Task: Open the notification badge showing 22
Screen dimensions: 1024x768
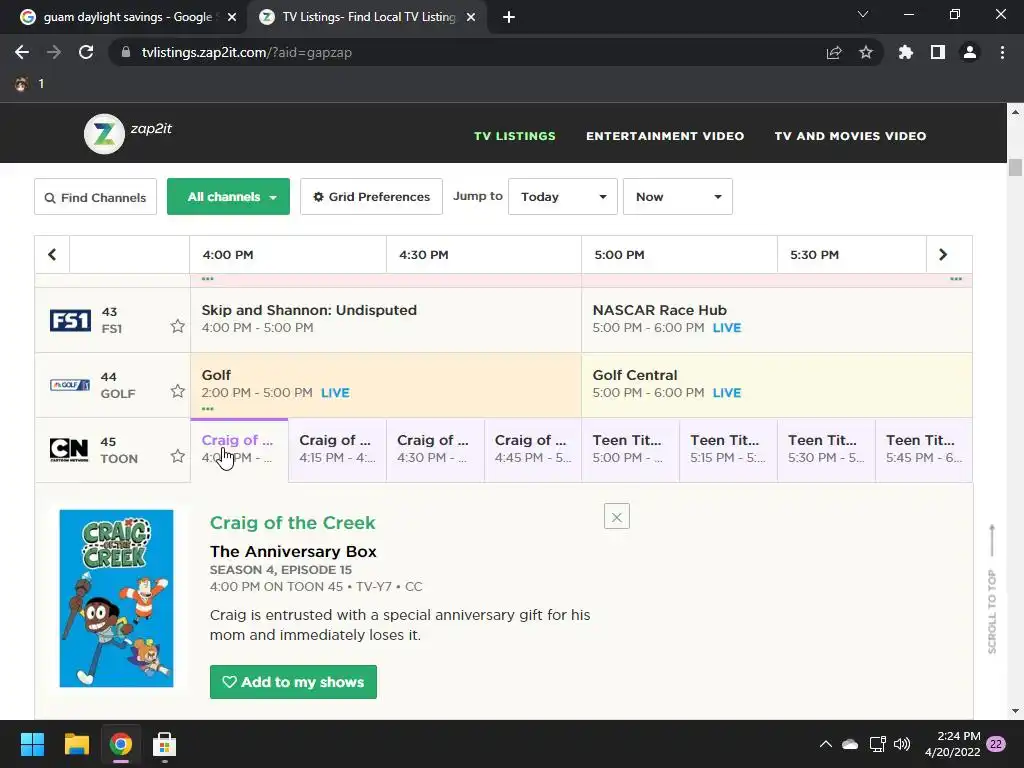Action: (x=996, y=744)
